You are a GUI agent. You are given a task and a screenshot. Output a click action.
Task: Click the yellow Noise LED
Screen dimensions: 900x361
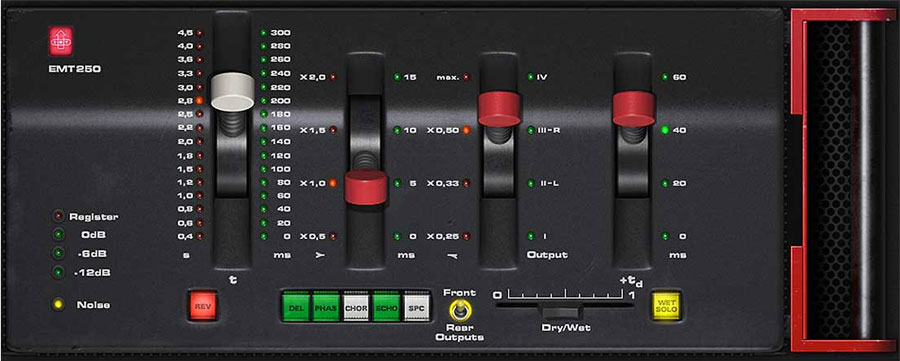coord(58,305)
